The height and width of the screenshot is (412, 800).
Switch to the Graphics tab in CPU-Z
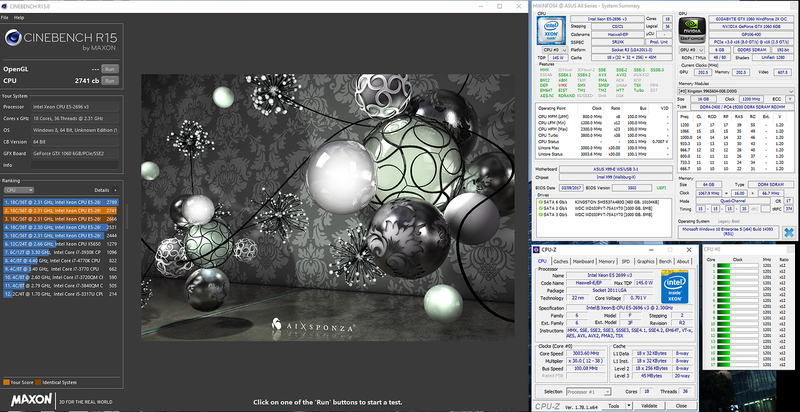[x=645, y=261]
